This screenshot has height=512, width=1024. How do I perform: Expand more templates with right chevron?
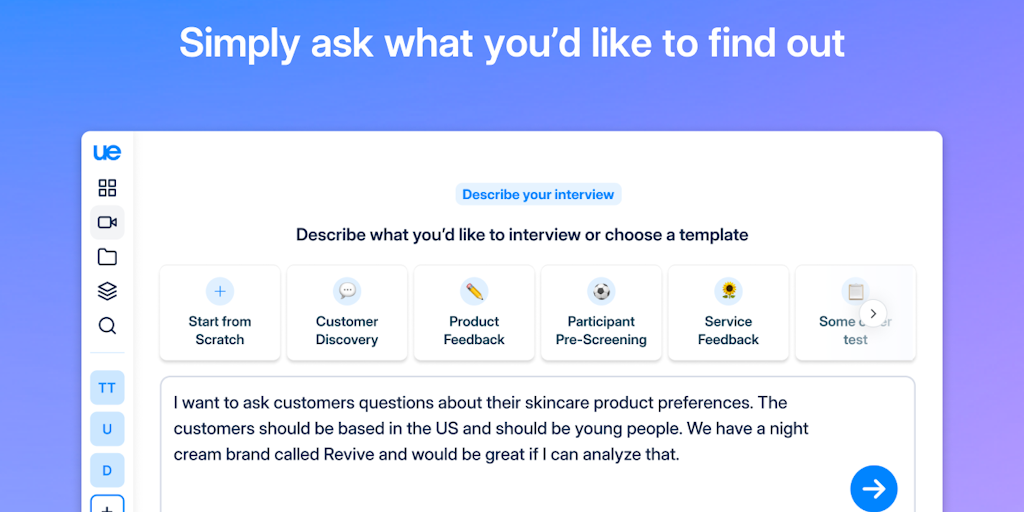pos(873,313)
